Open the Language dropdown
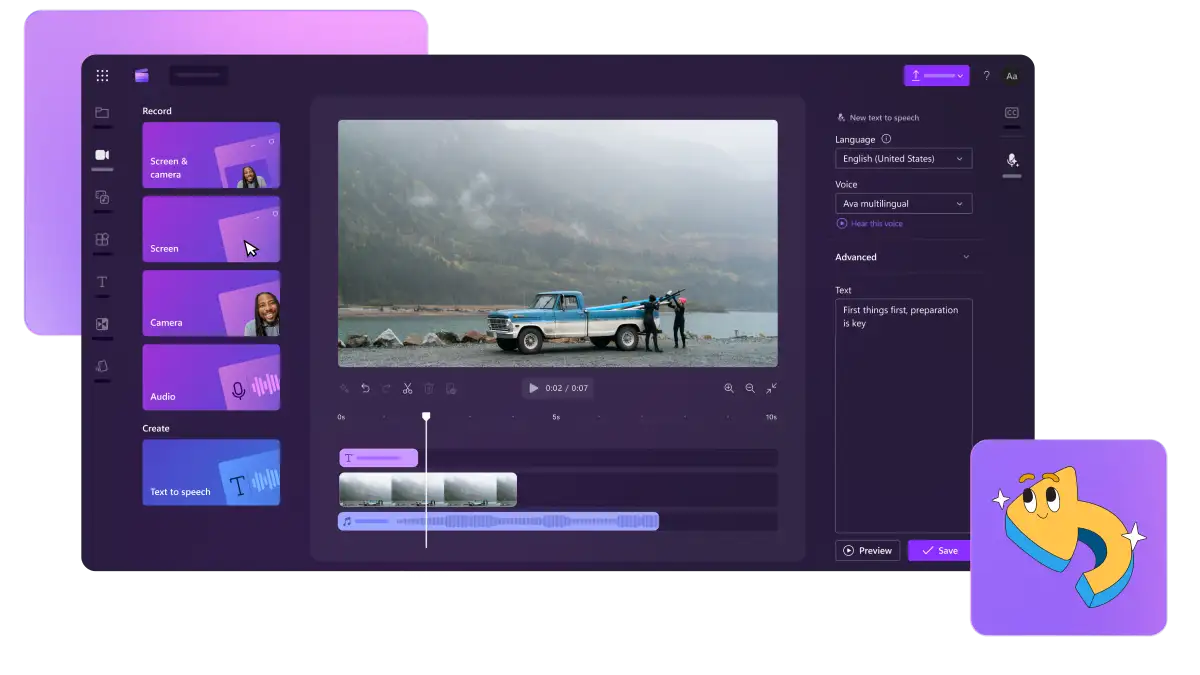This screenshot has height=675, width=1200. tap(903, 158)
